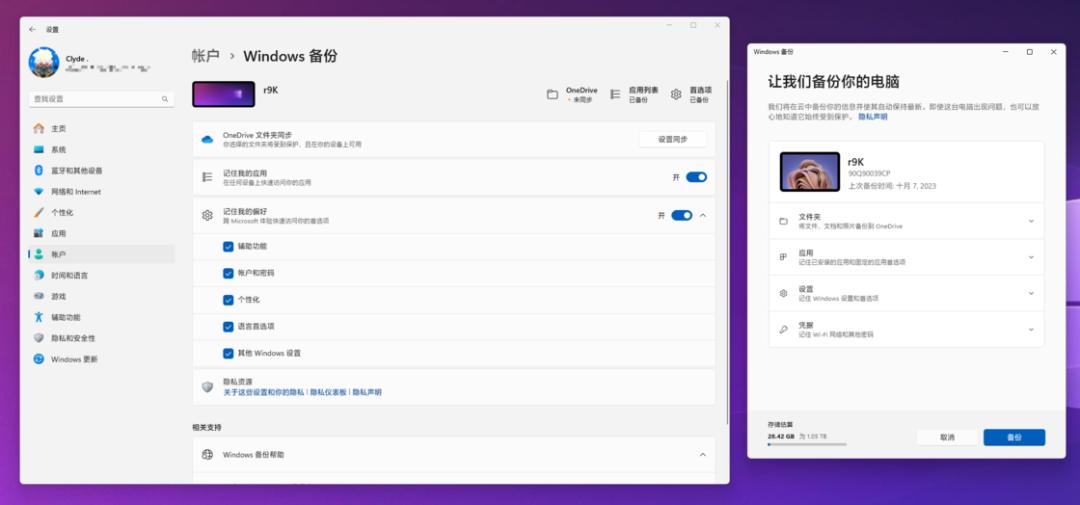Click the 隐私资源 shield icon
Viewport: 1080px width, 505px height.
tap(207, 387)
